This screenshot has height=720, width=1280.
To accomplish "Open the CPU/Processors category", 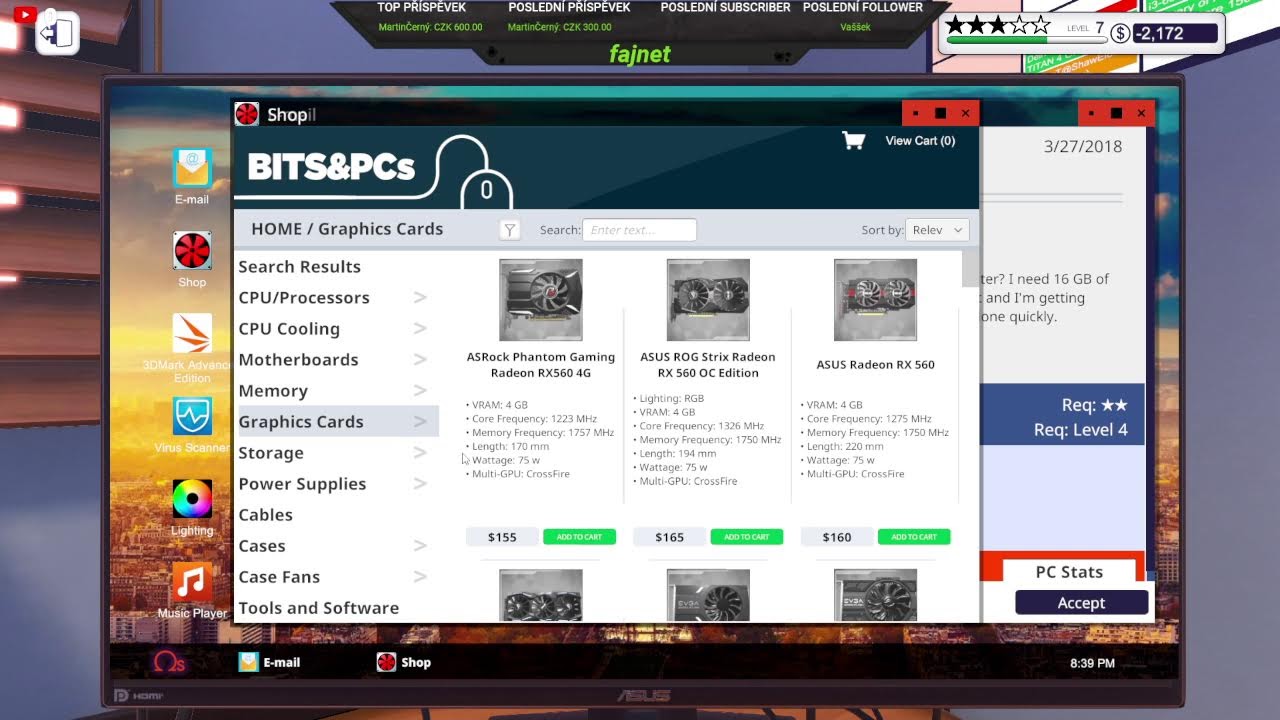I will [x=304, y=298].
